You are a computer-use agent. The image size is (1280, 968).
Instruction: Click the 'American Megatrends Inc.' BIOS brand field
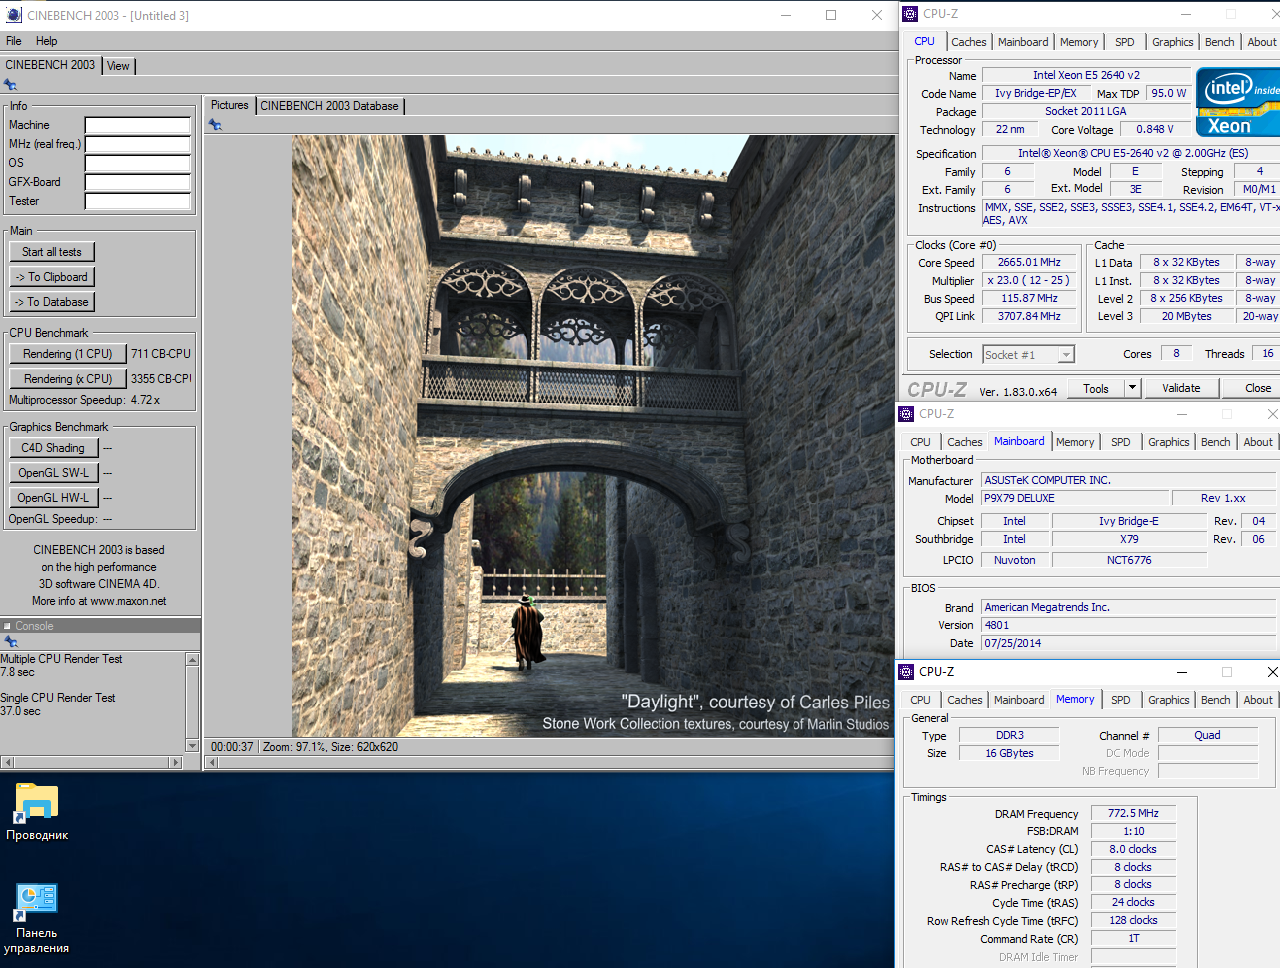coord(1128,607)
